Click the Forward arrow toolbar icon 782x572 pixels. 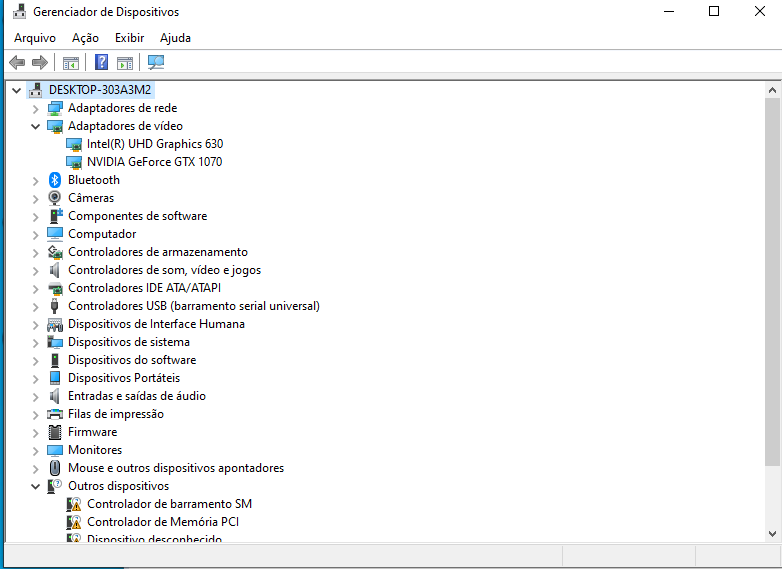pos(39,62)
